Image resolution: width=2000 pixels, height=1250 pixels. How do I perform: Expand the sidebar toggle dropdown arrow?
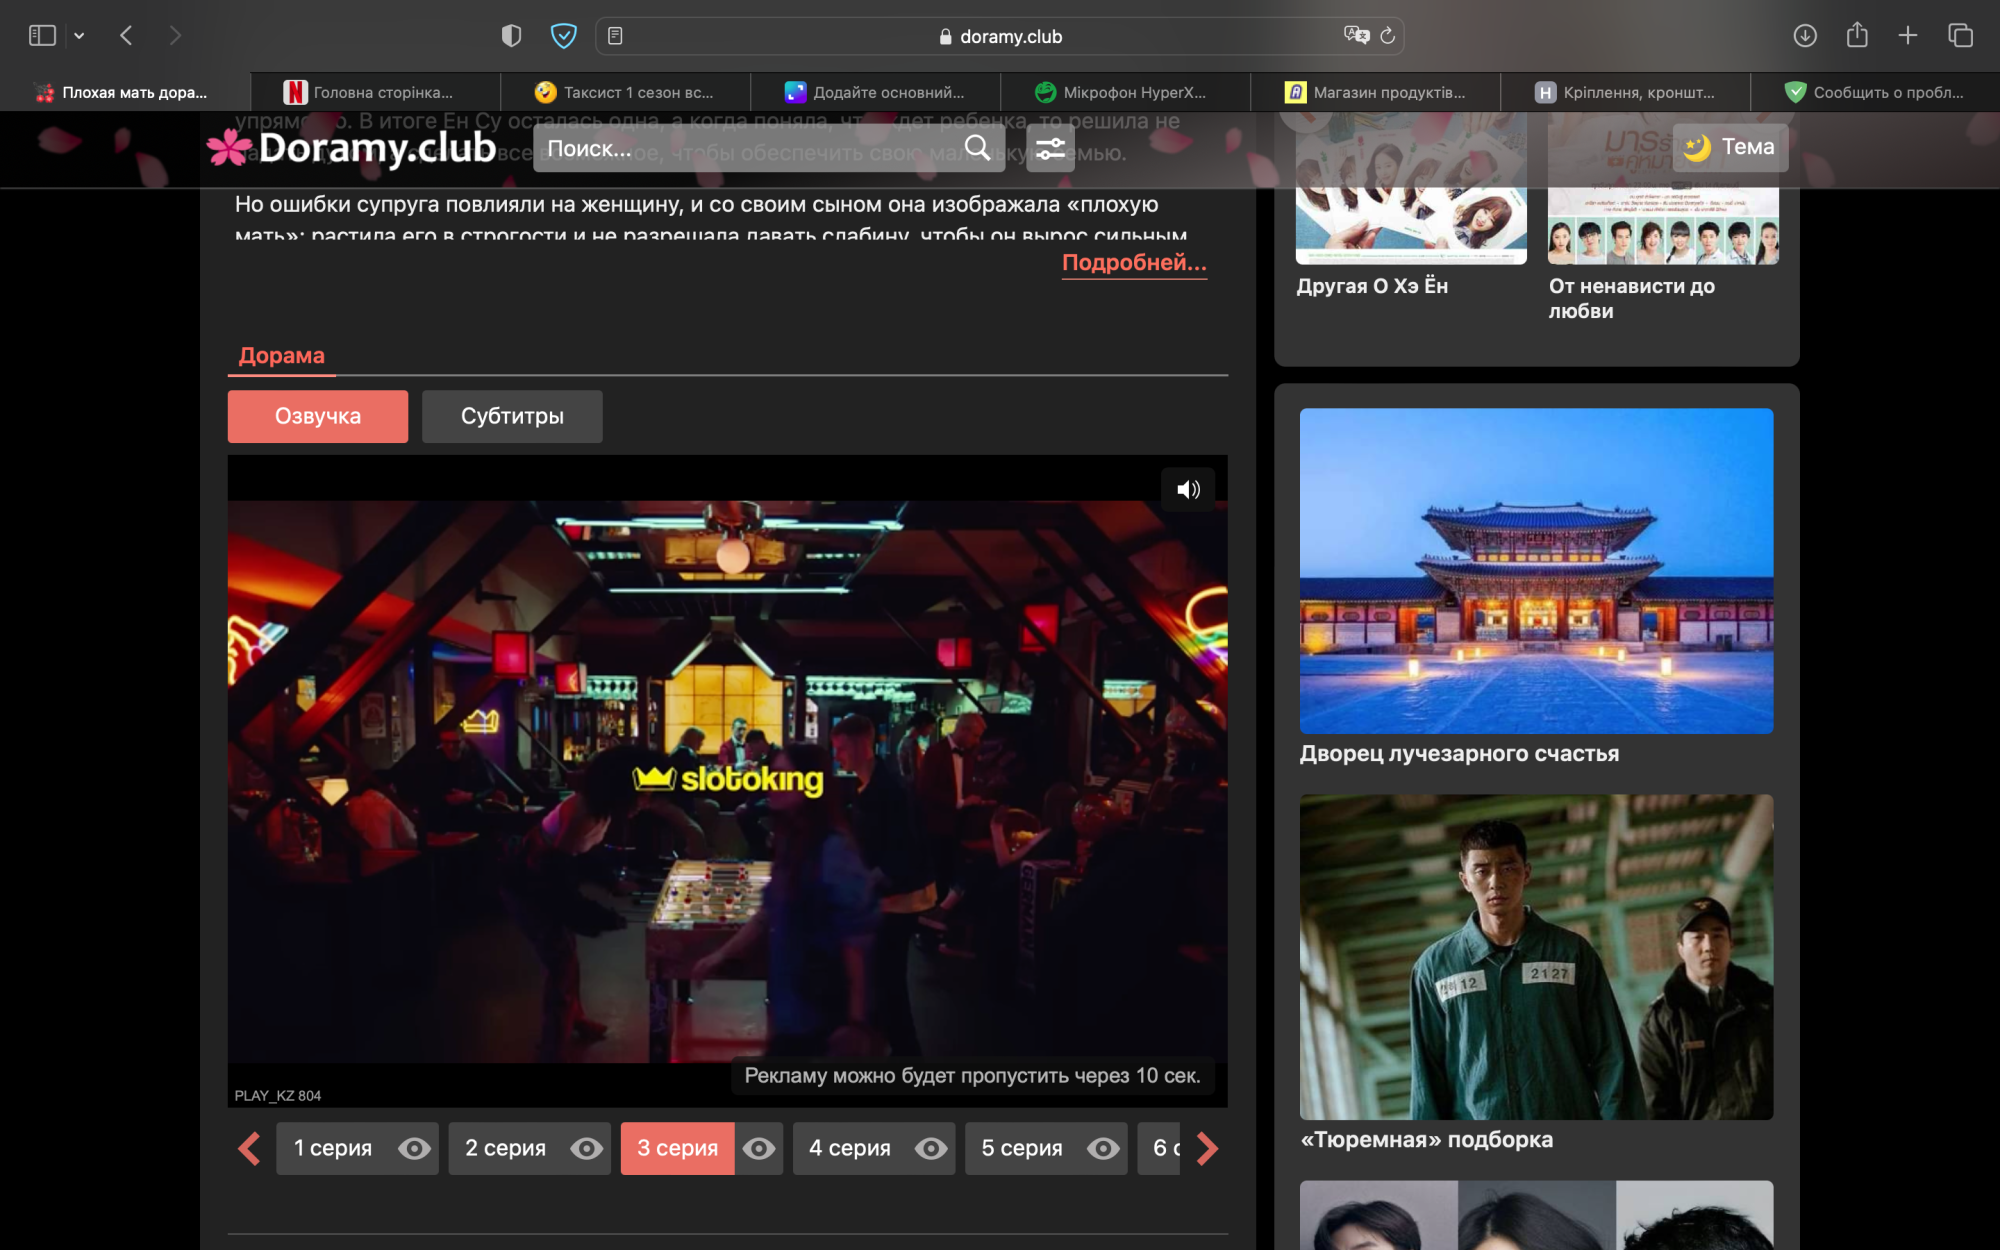click(x=78, y=35)
